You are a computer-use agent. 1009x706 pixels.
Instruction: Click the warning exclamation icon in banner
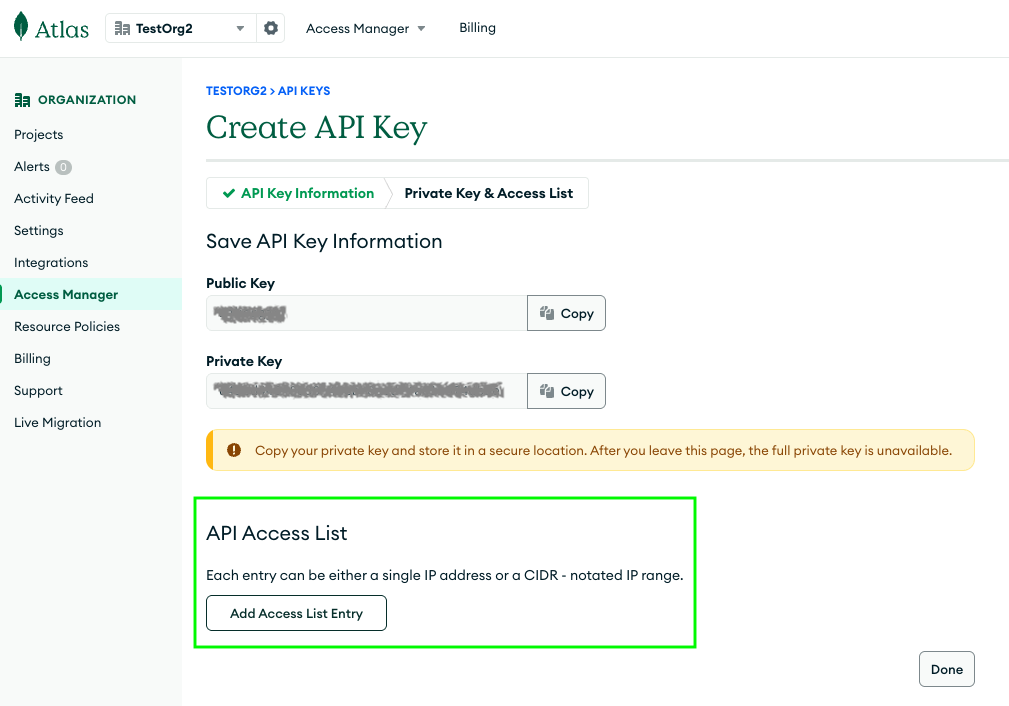click(234, 450)
